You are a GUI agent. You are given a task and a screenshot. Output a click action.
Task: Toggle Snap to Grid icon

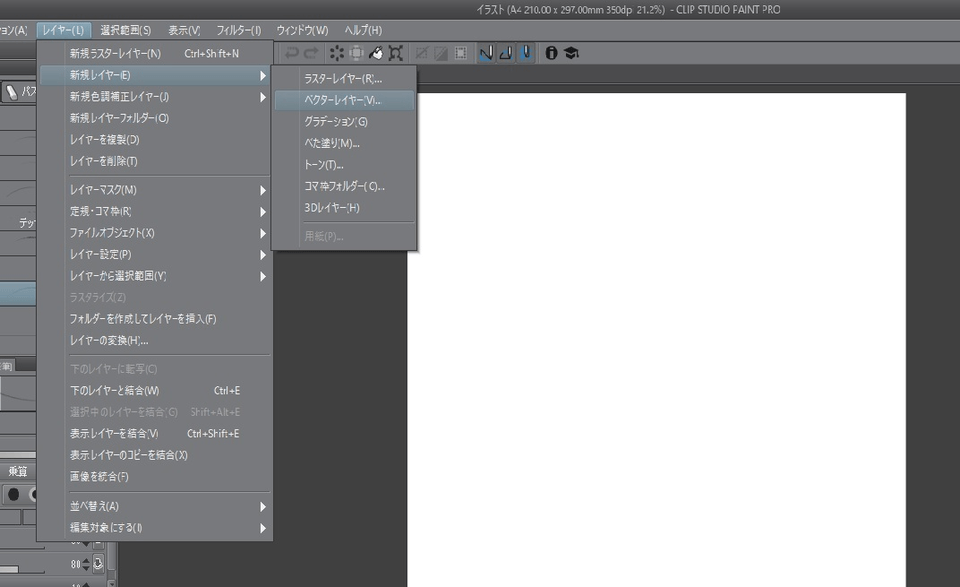click(524, 53)
